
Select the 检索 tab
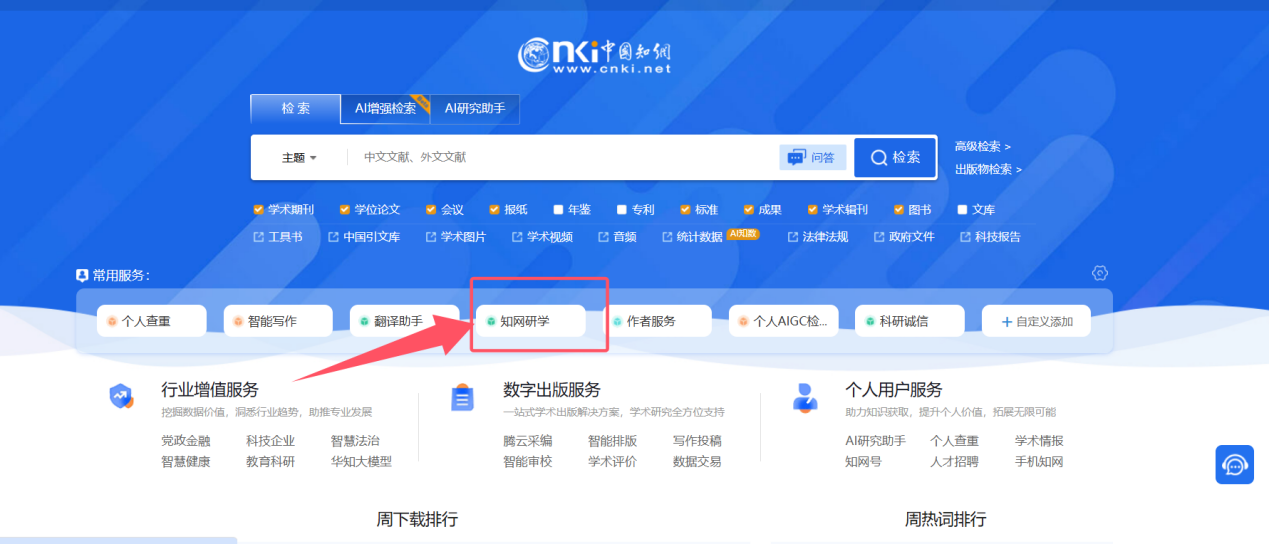295,109
